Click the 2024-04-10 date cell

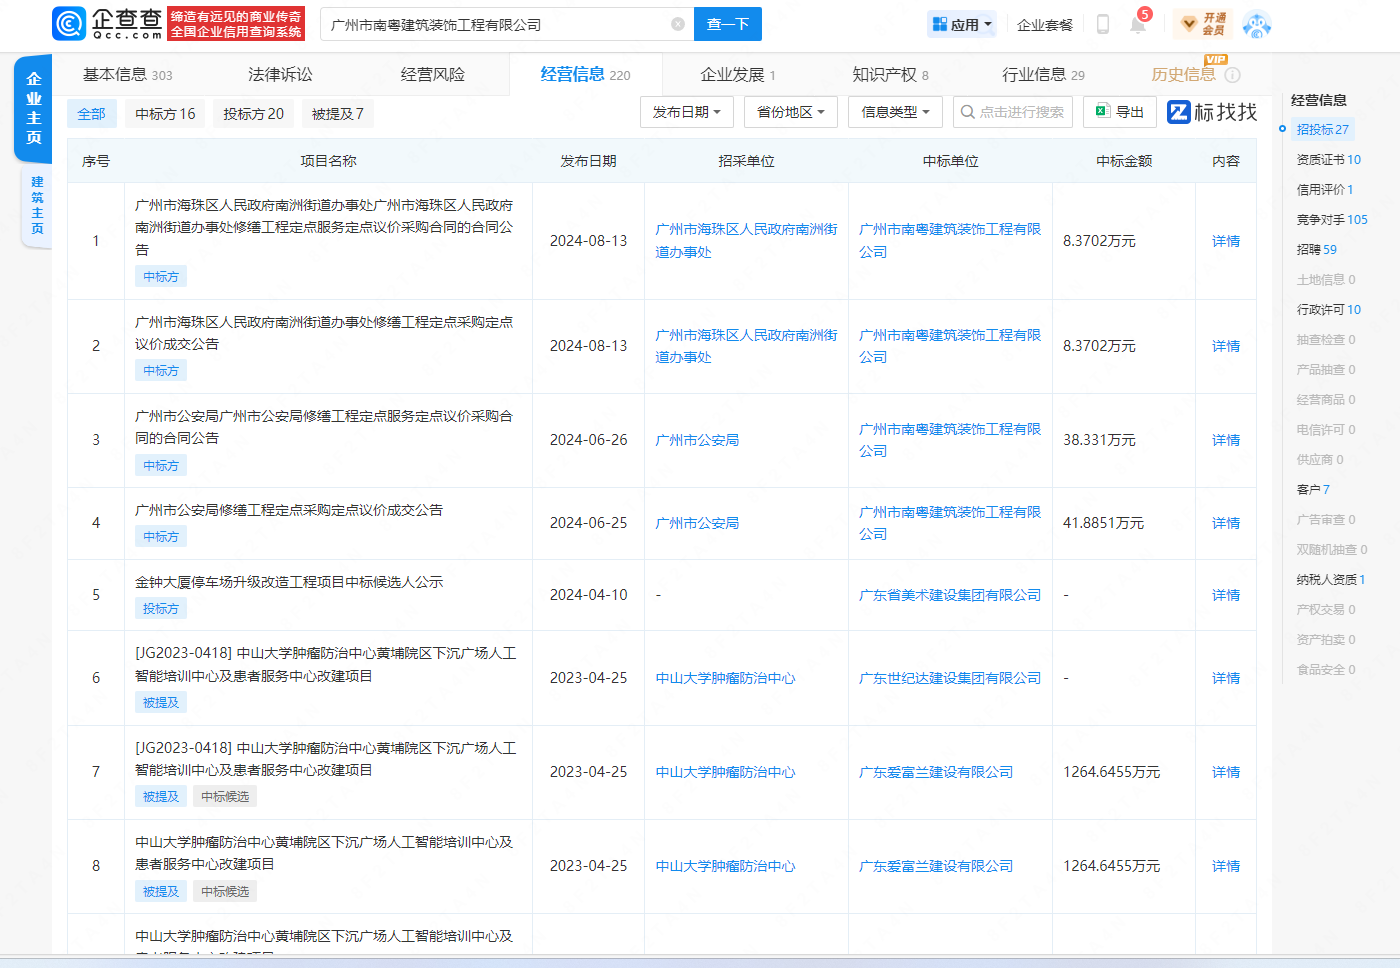pyautogui.click(x=588, y=595)
